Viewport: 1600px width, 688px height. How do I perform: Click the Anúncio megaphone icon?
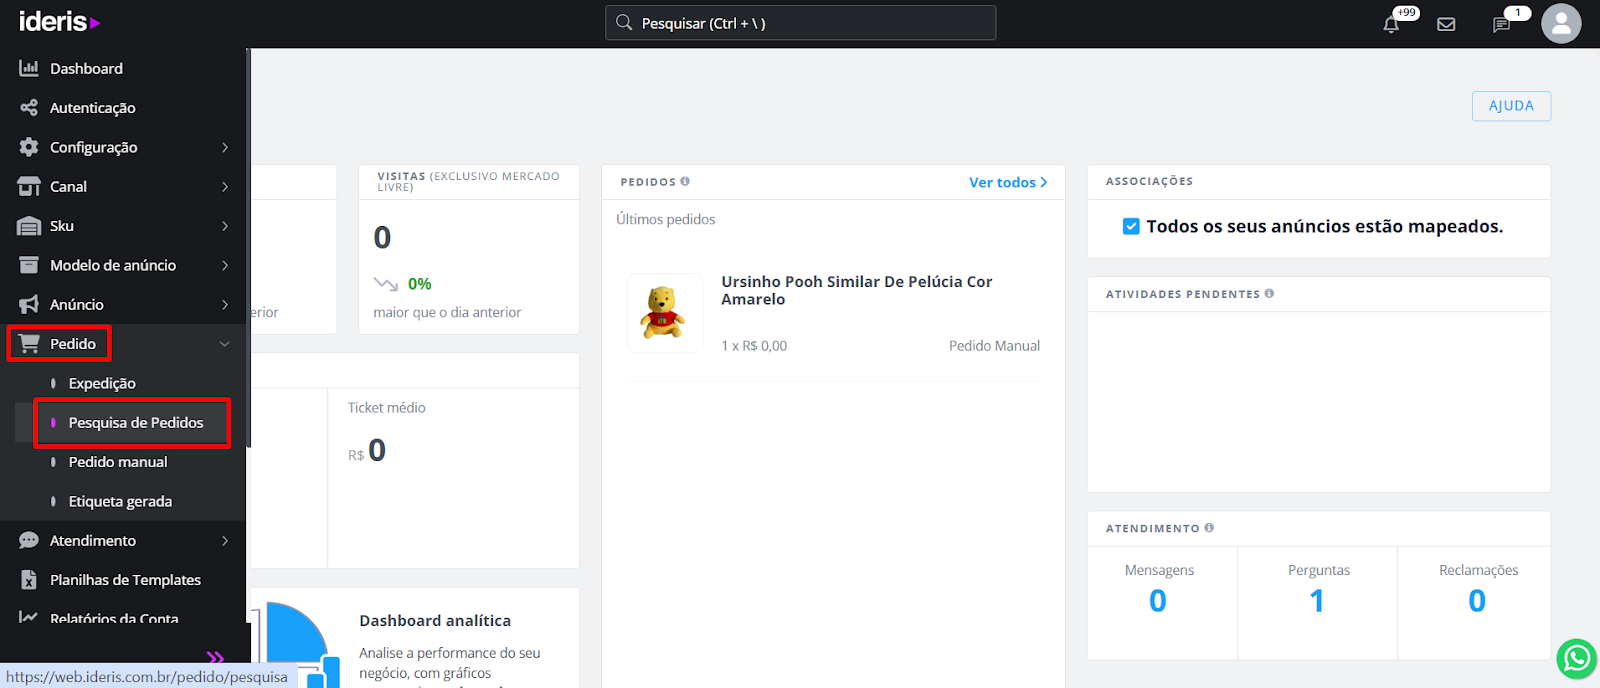click(29, 304)
